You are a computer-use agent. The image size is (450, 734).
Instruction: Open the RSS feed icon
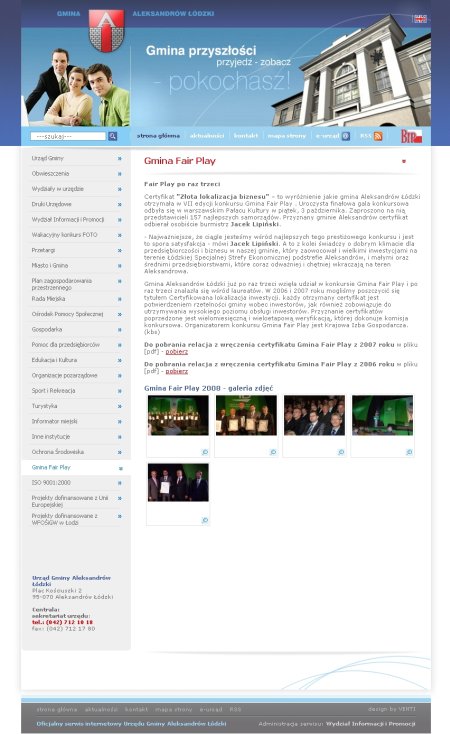pyautogui.click(x=378, y=136)
